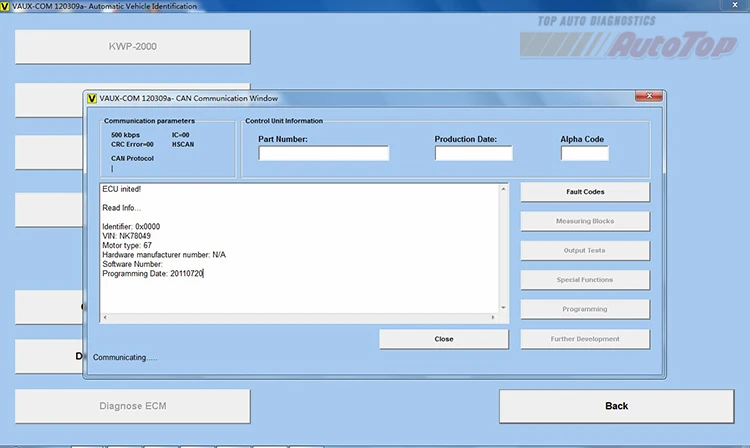Image resolution: width=750 pixels, height=448 pixels.
Task: Click the VAUX-COM icon in main window title bar
Action: coord(5,6)
